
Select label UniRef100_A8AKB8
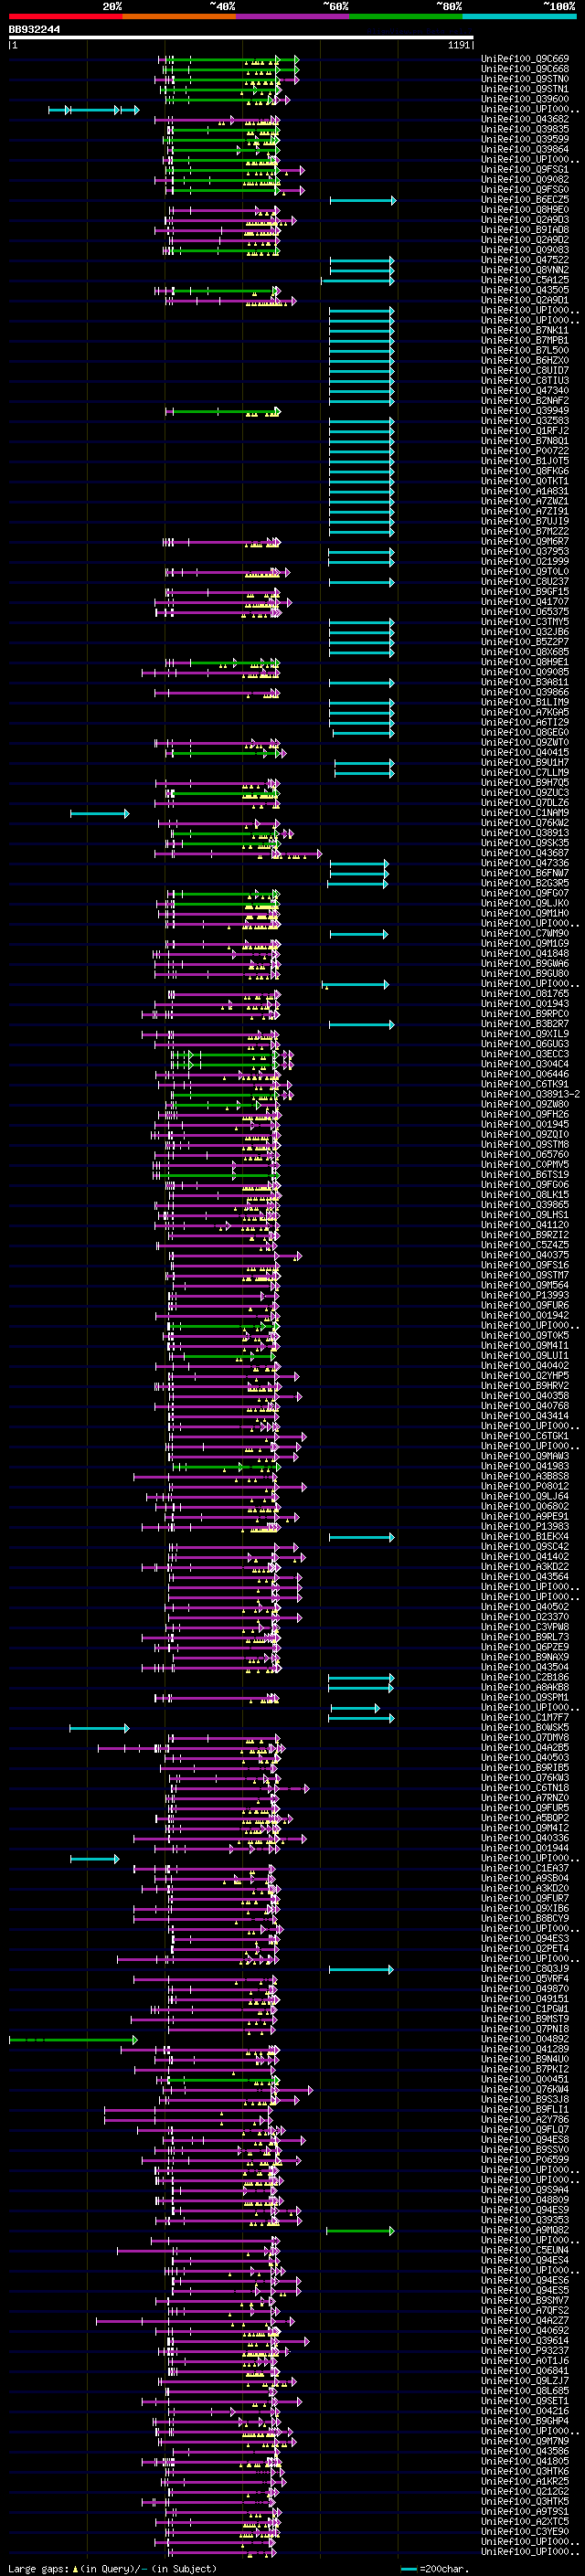point(525,1687)
